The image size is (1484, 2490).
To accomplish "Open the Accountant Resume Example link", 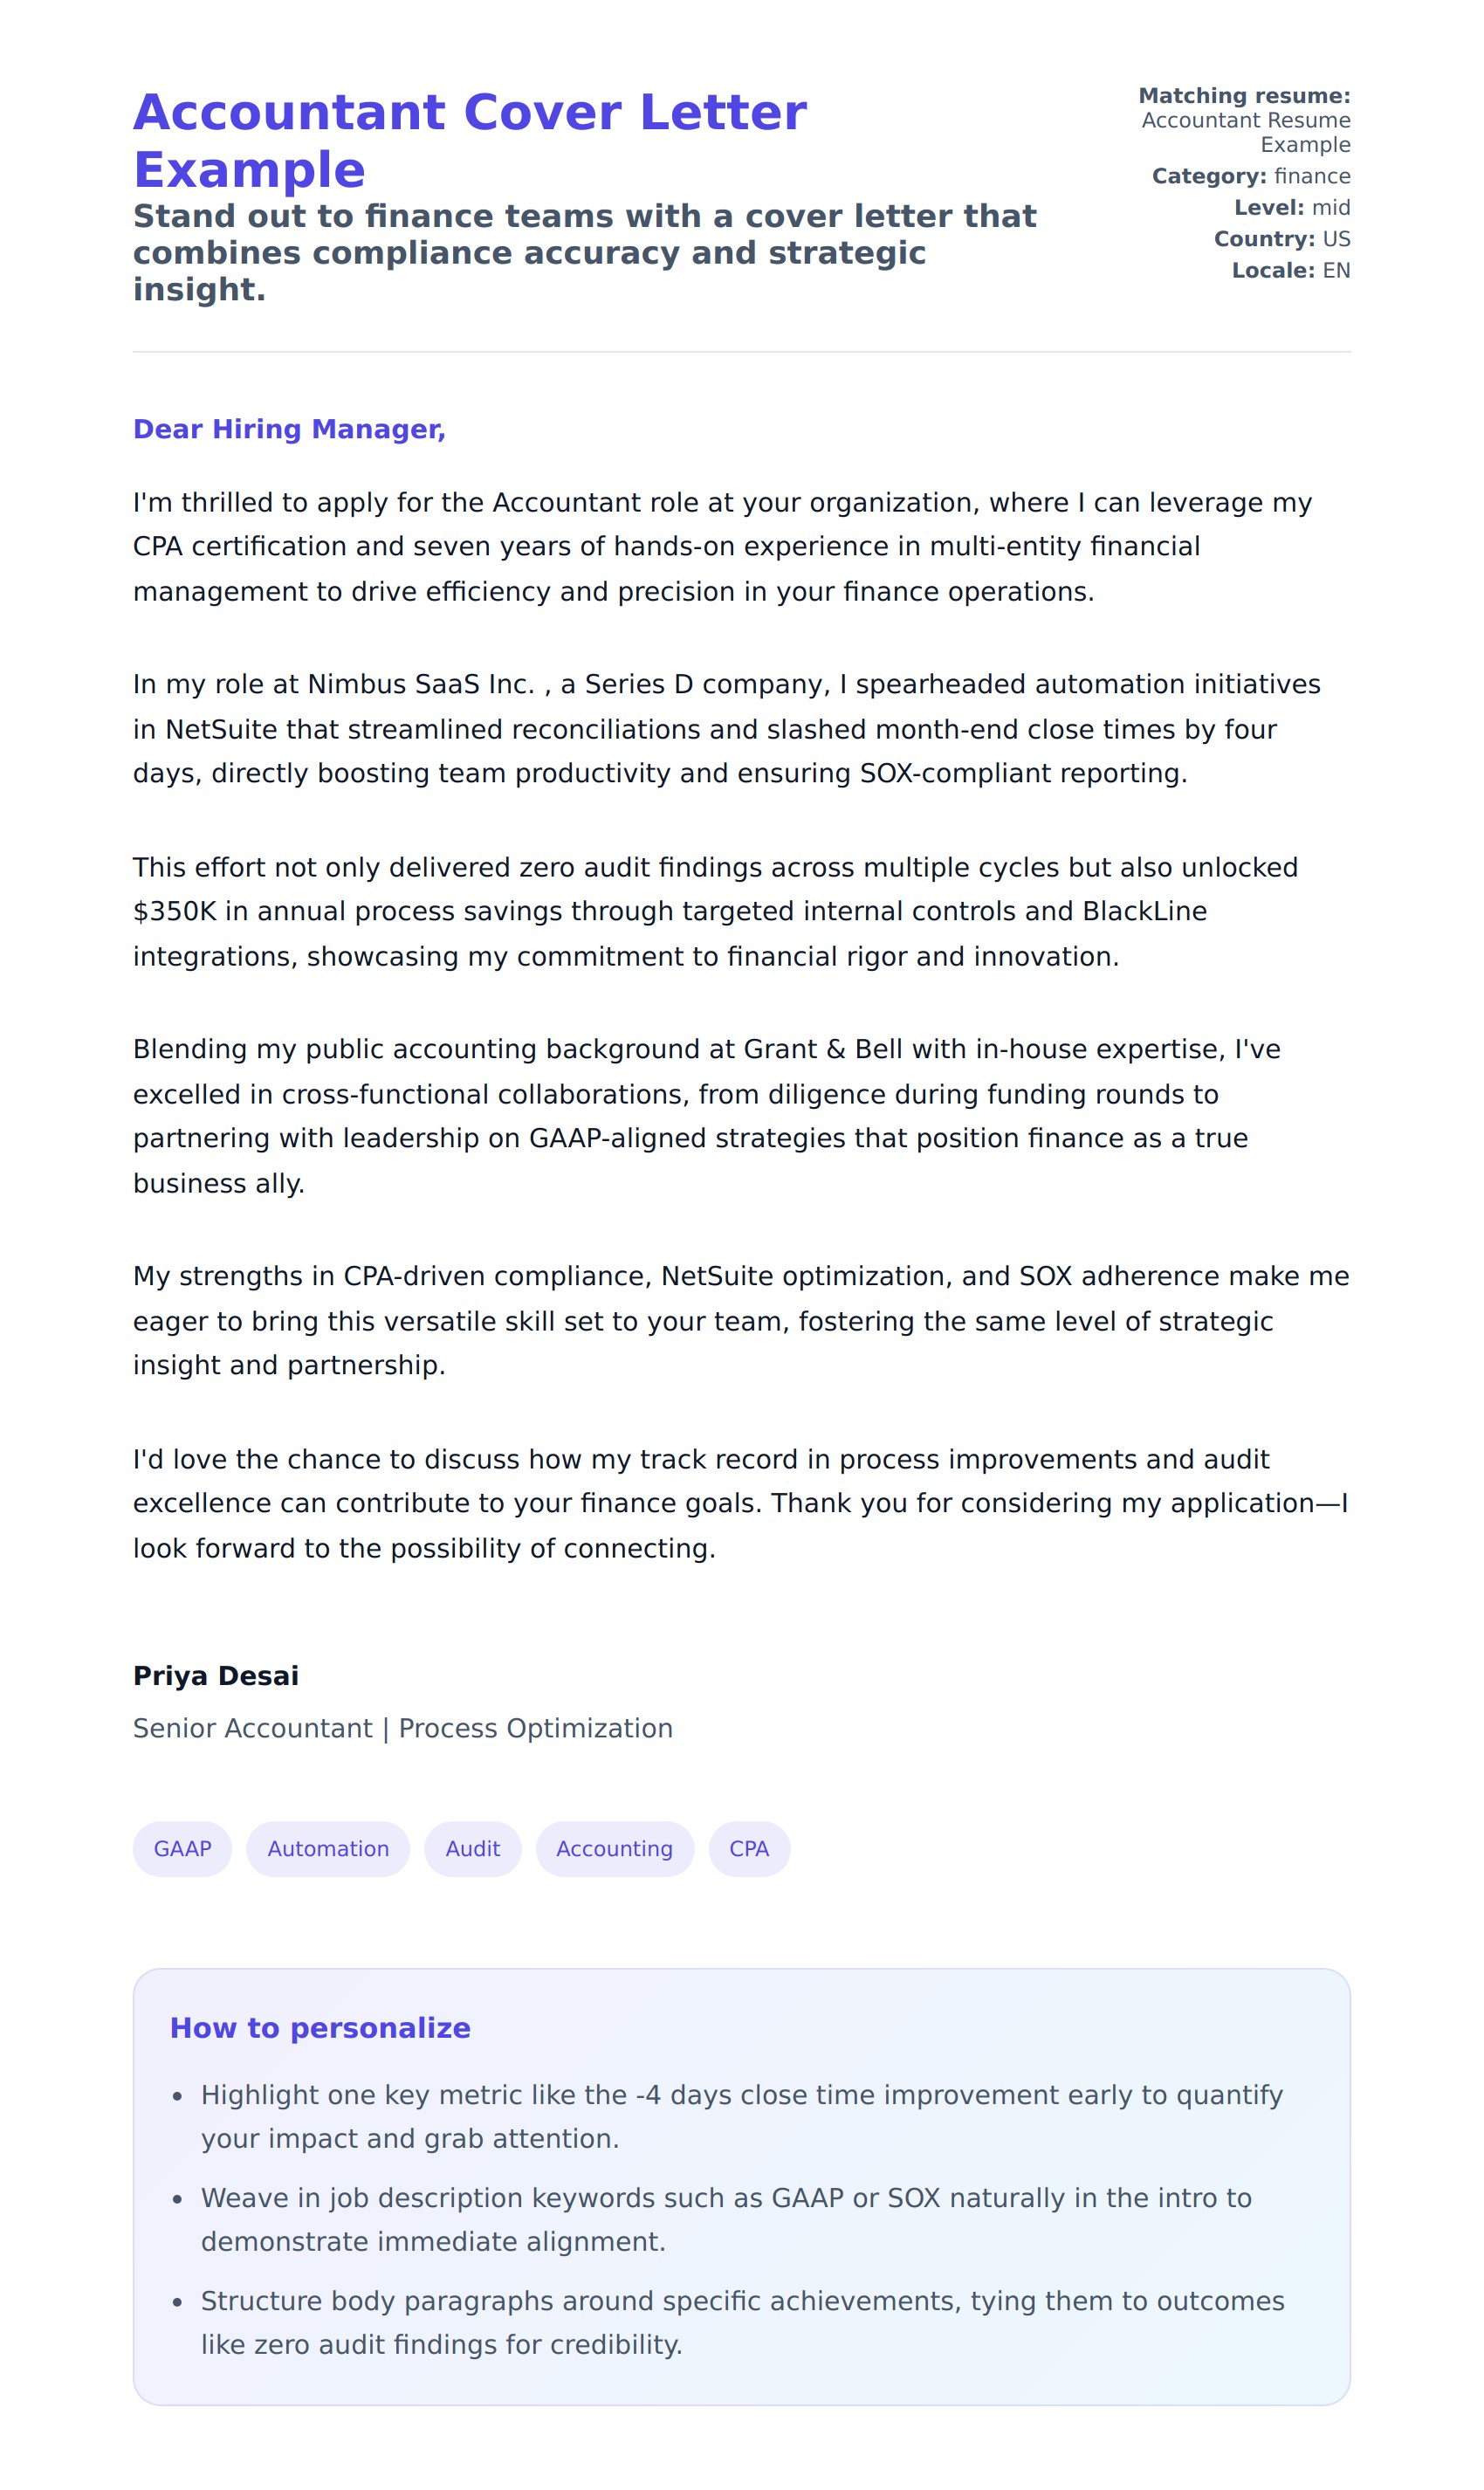I will click(x=1245, y=132).
